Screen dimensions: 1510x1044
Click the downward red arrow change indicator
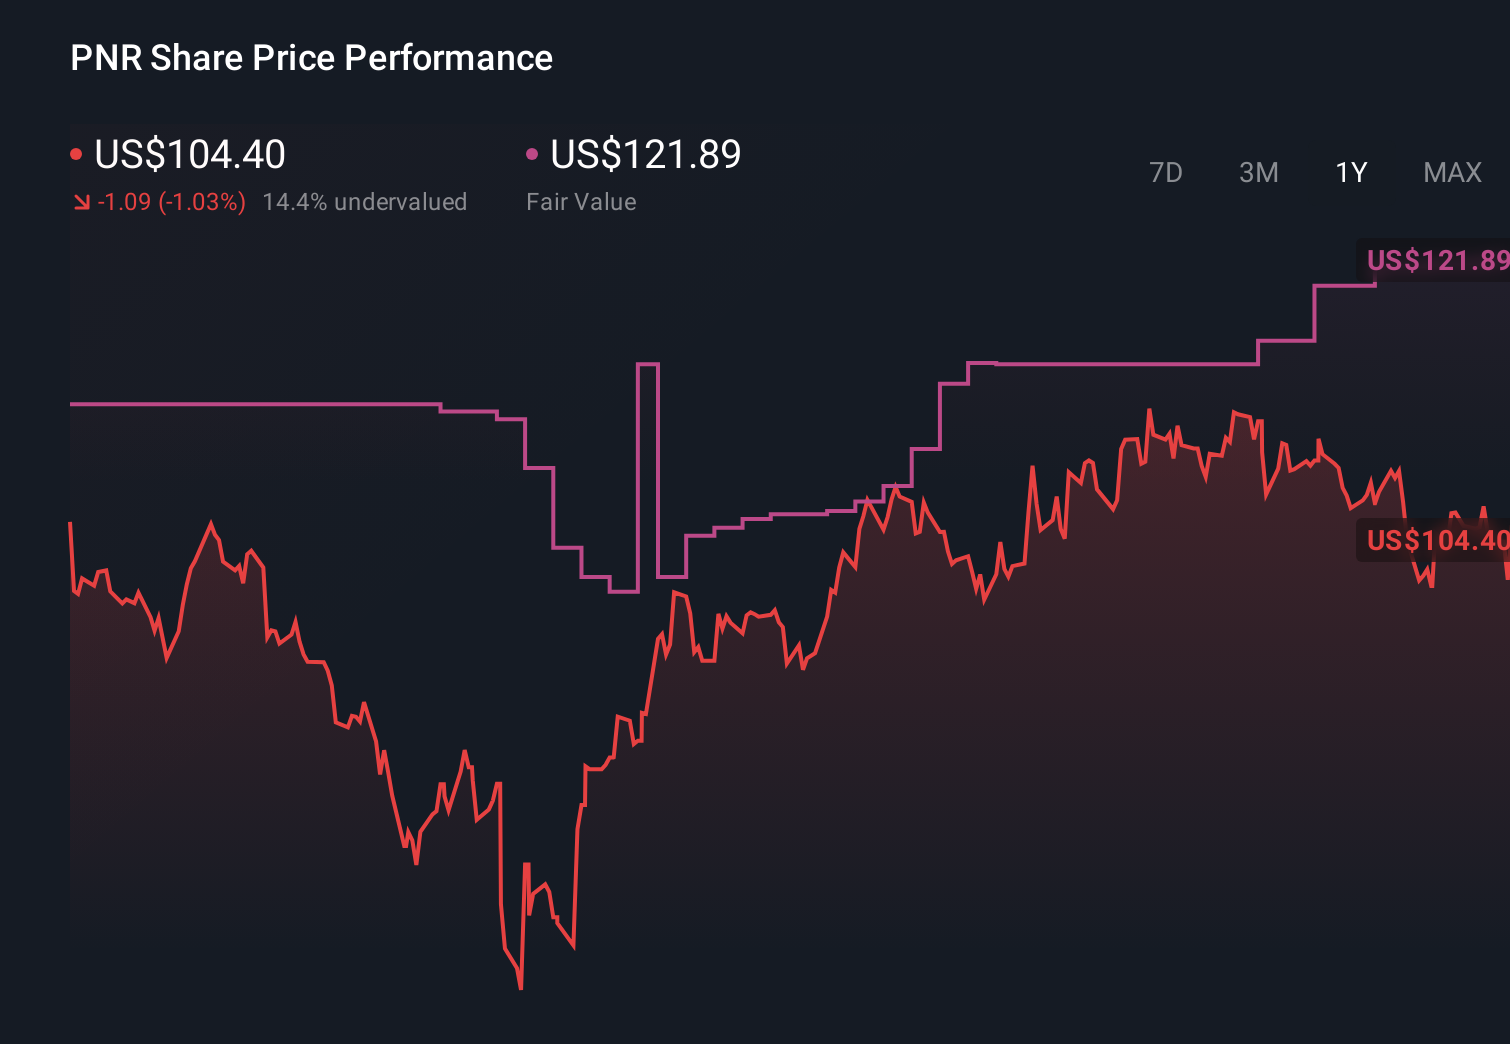coord(81,201)
